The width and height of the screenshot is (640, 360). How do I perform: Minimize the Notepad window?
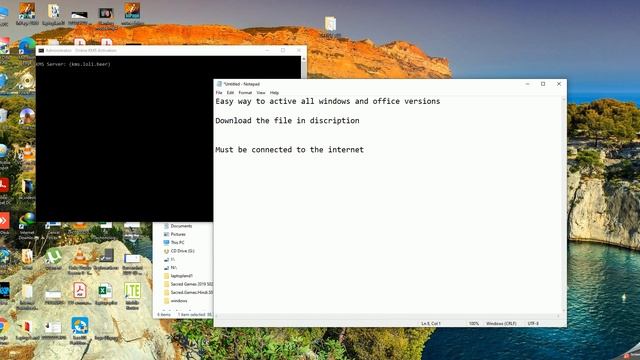(x=527, y=84)
